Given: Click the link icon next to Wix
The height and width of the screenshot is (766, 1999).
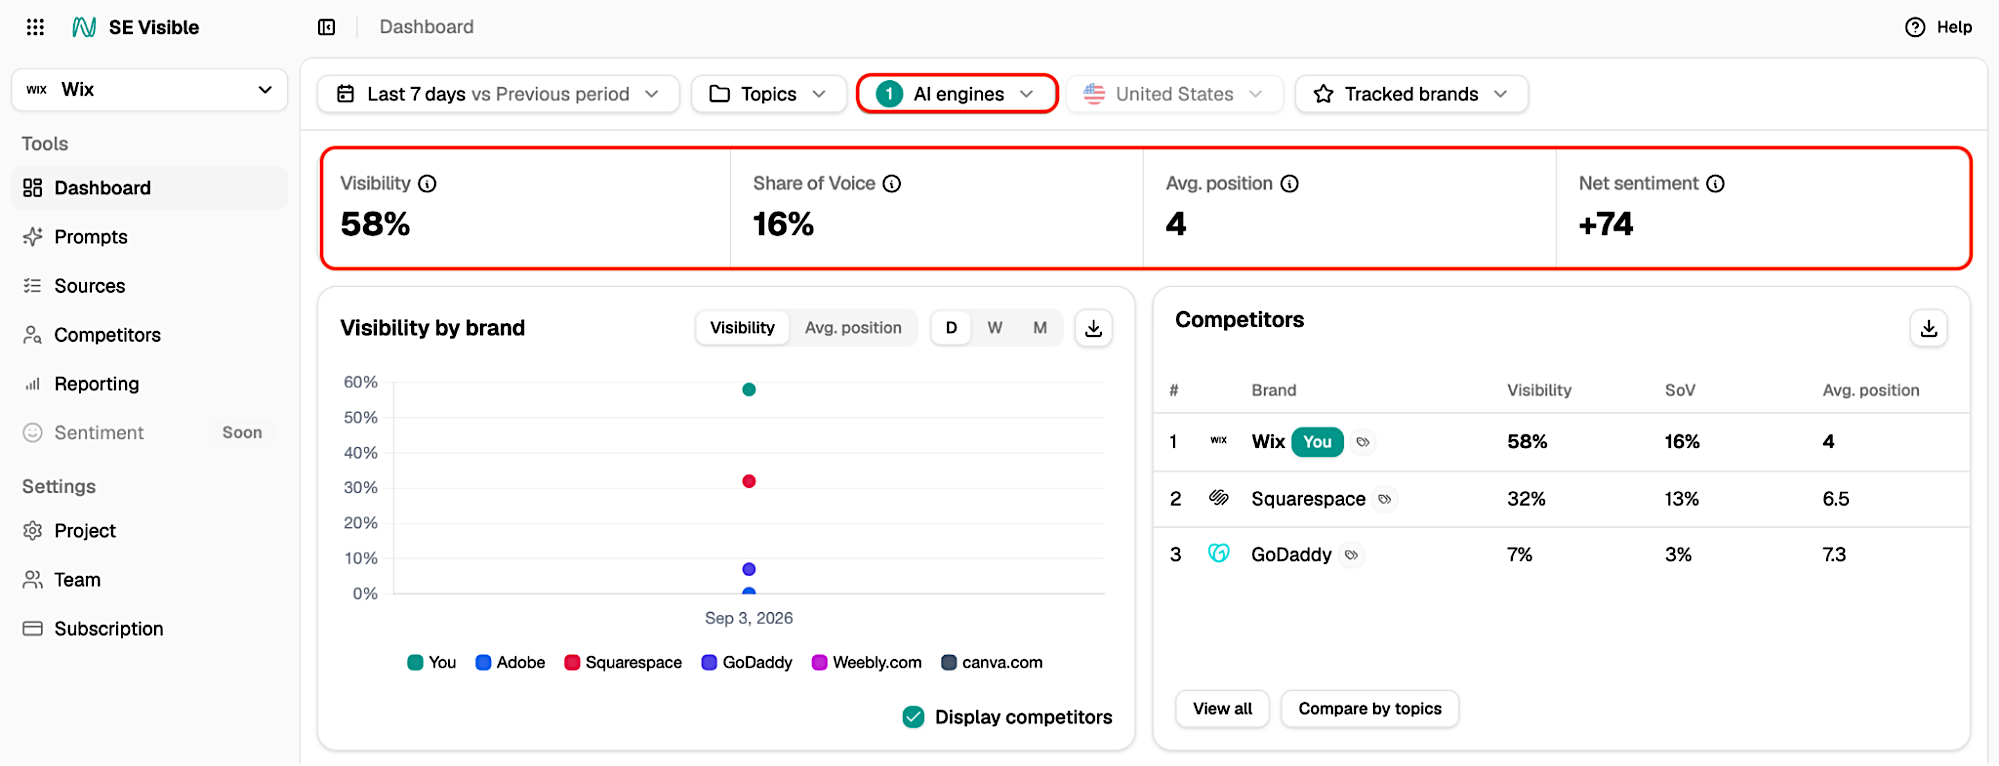Looking at the screenshot, I should click(x=1363, y=442).
